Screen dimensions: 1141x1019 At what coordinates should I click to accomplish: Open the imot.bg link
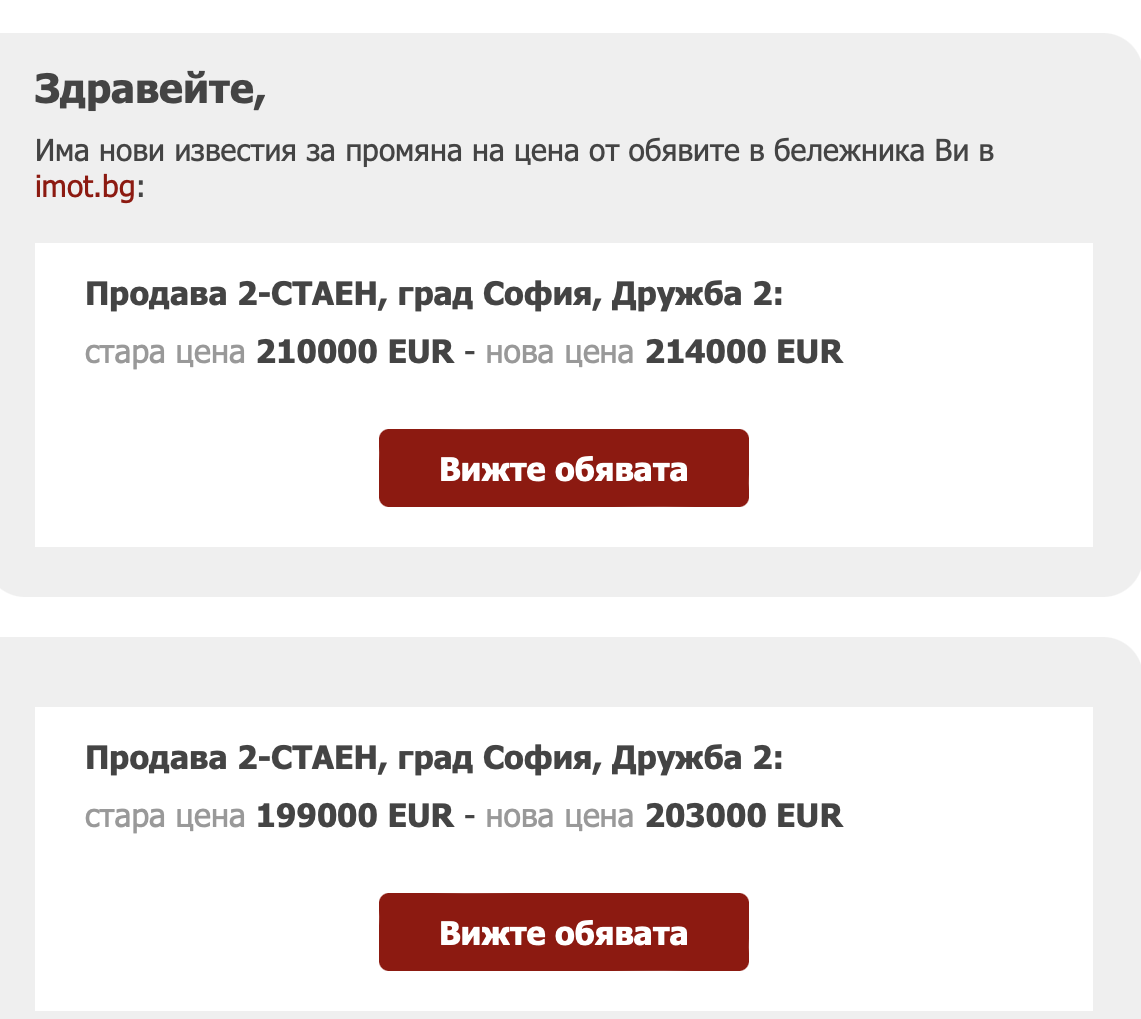click(85, 187)
